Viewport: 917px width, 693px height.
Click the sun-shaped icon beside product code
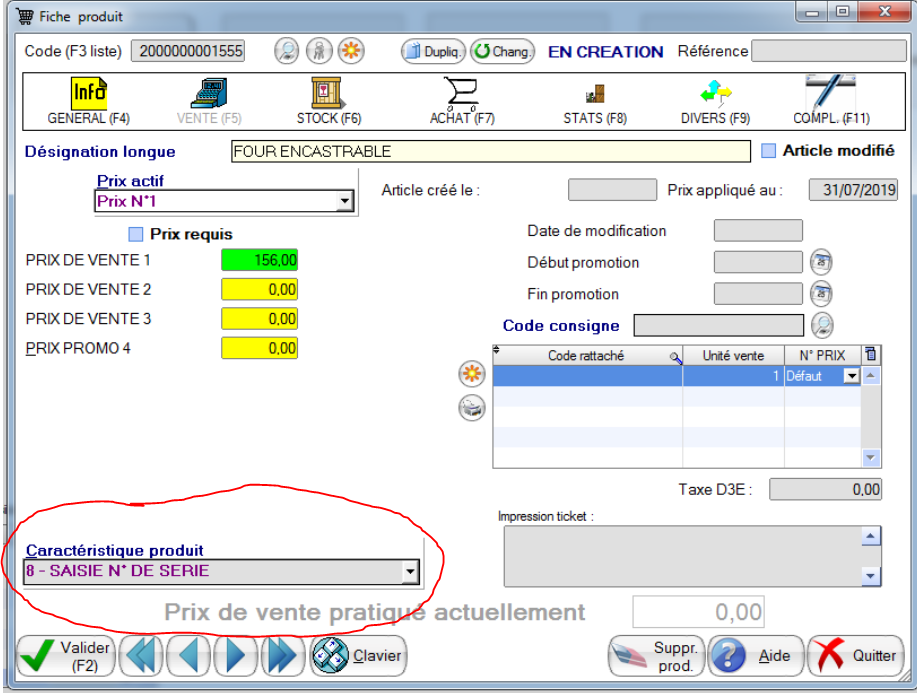(x=350, y=51)
